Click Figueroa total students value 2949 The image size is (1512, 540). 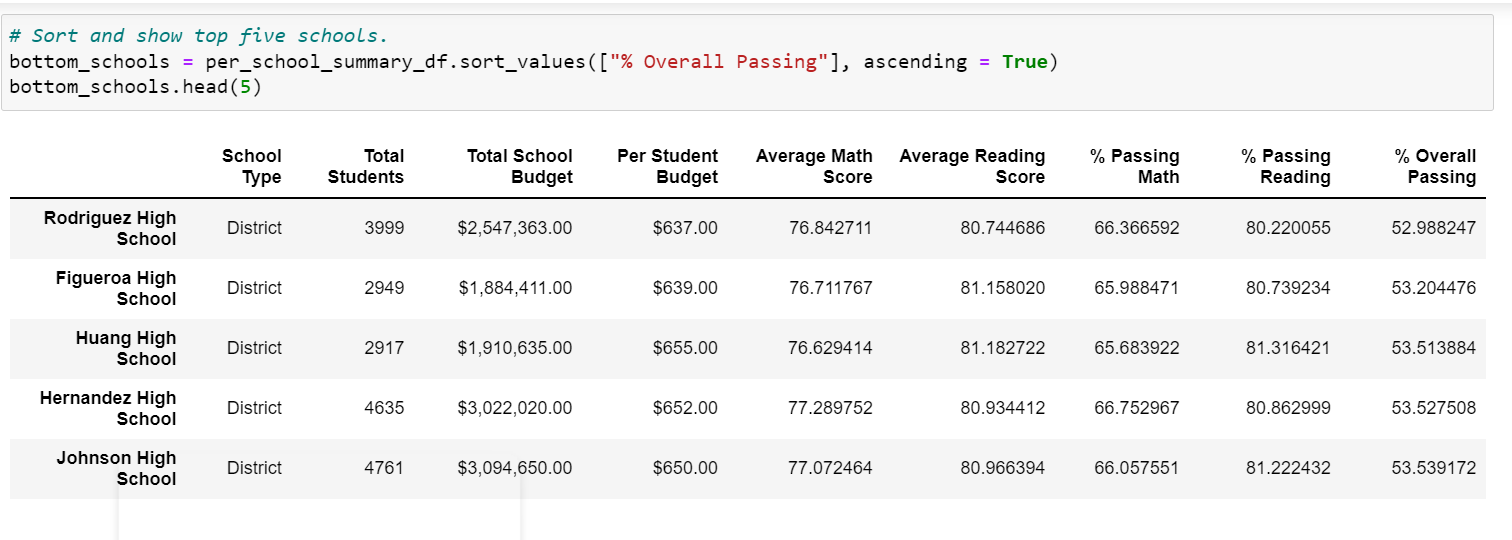click(x=385, y=288)
